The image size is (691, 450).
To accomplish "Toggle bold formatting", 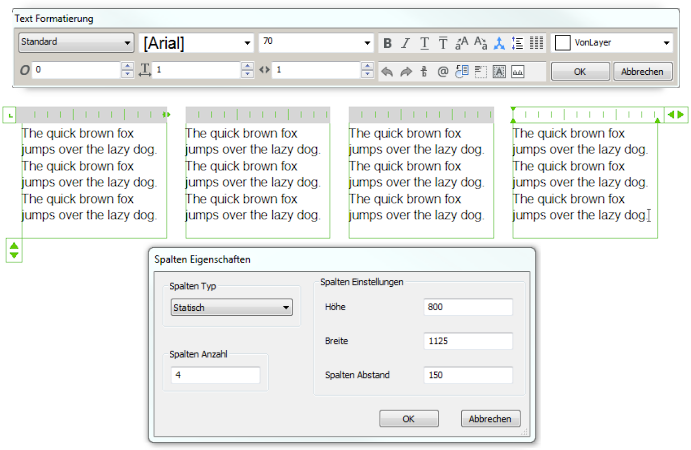I will tap(388, 43).
